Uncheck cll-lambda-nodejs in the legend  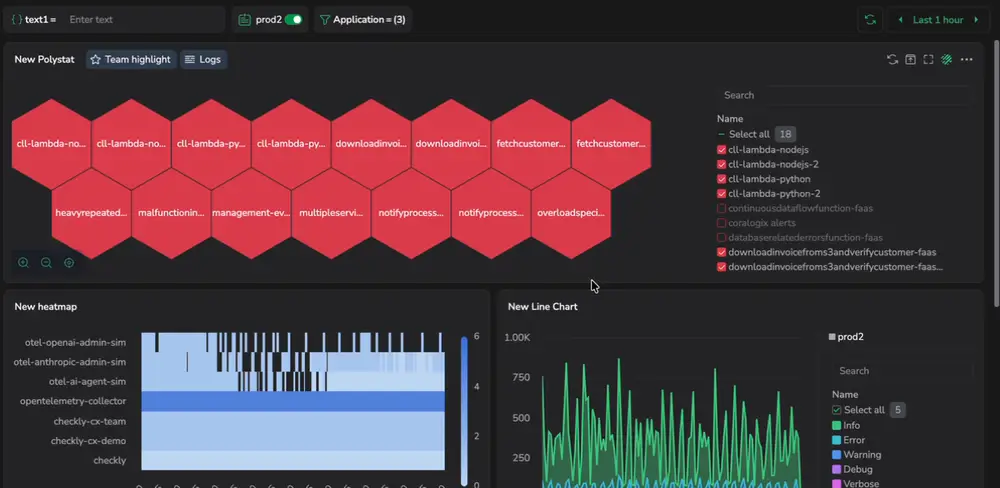(x=721, y=150)
